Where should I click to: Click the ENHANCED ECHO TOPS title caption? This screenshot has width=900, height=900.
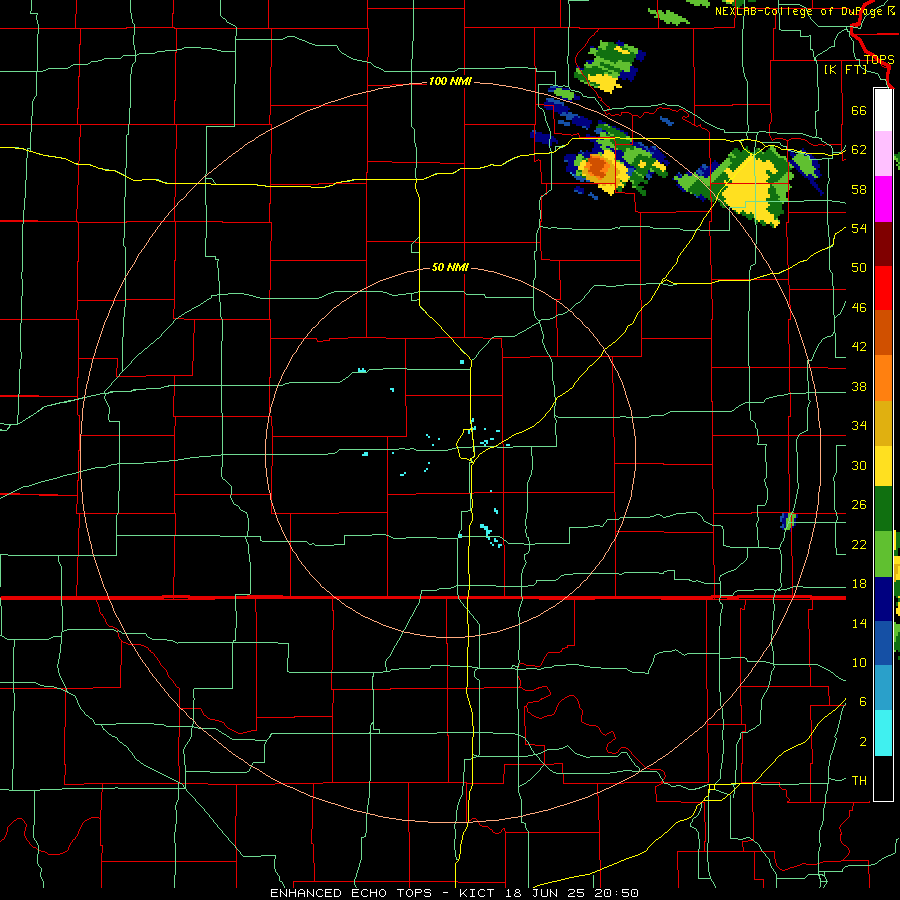[454, 893]
